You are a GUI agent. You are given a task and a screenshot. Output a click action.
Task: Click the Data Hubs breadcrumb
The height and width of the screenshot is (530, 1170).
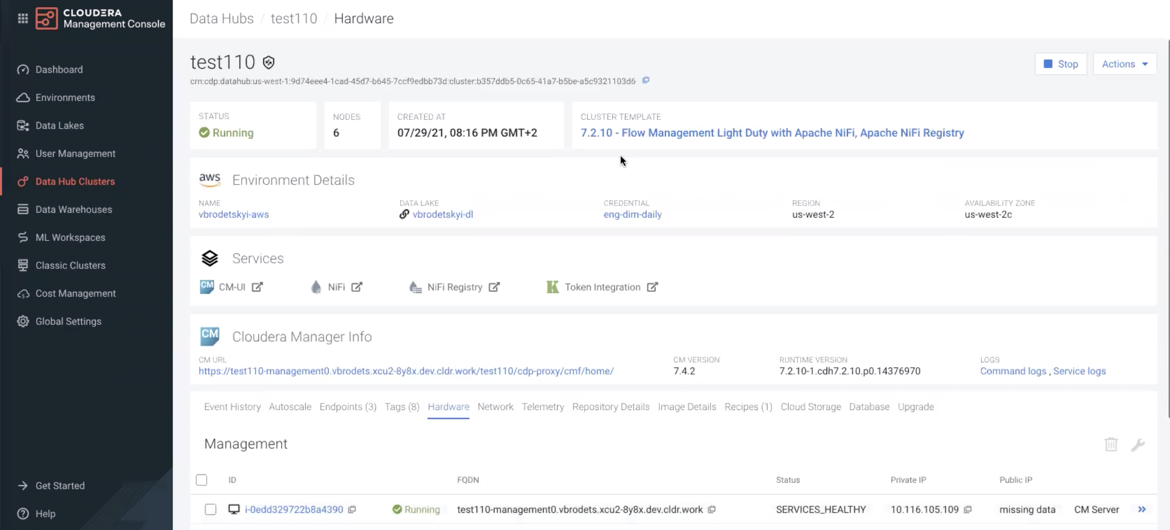(x=221, y=18)
